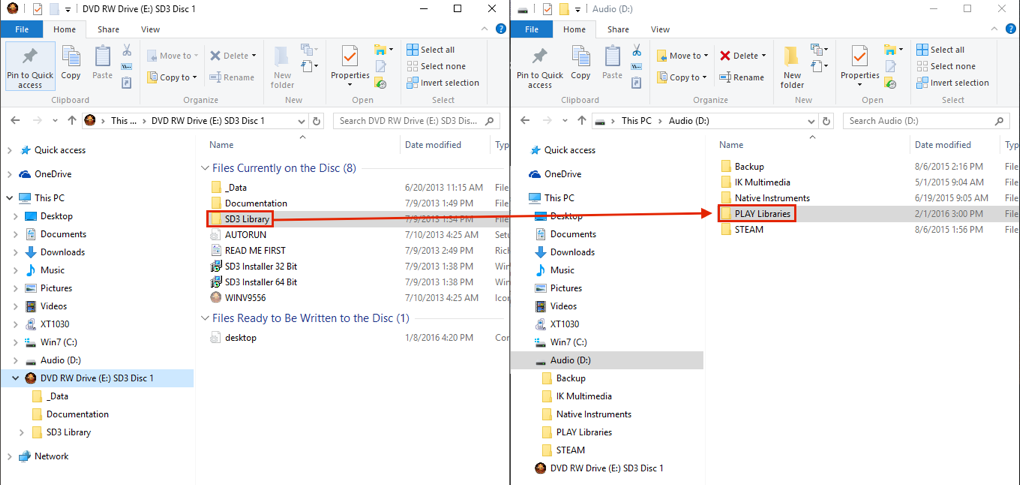Viewport: 1020px width, 485px height.
Task: Click Delete in the Audio (D:) window ribbon
Action: [x=743, y=56]
